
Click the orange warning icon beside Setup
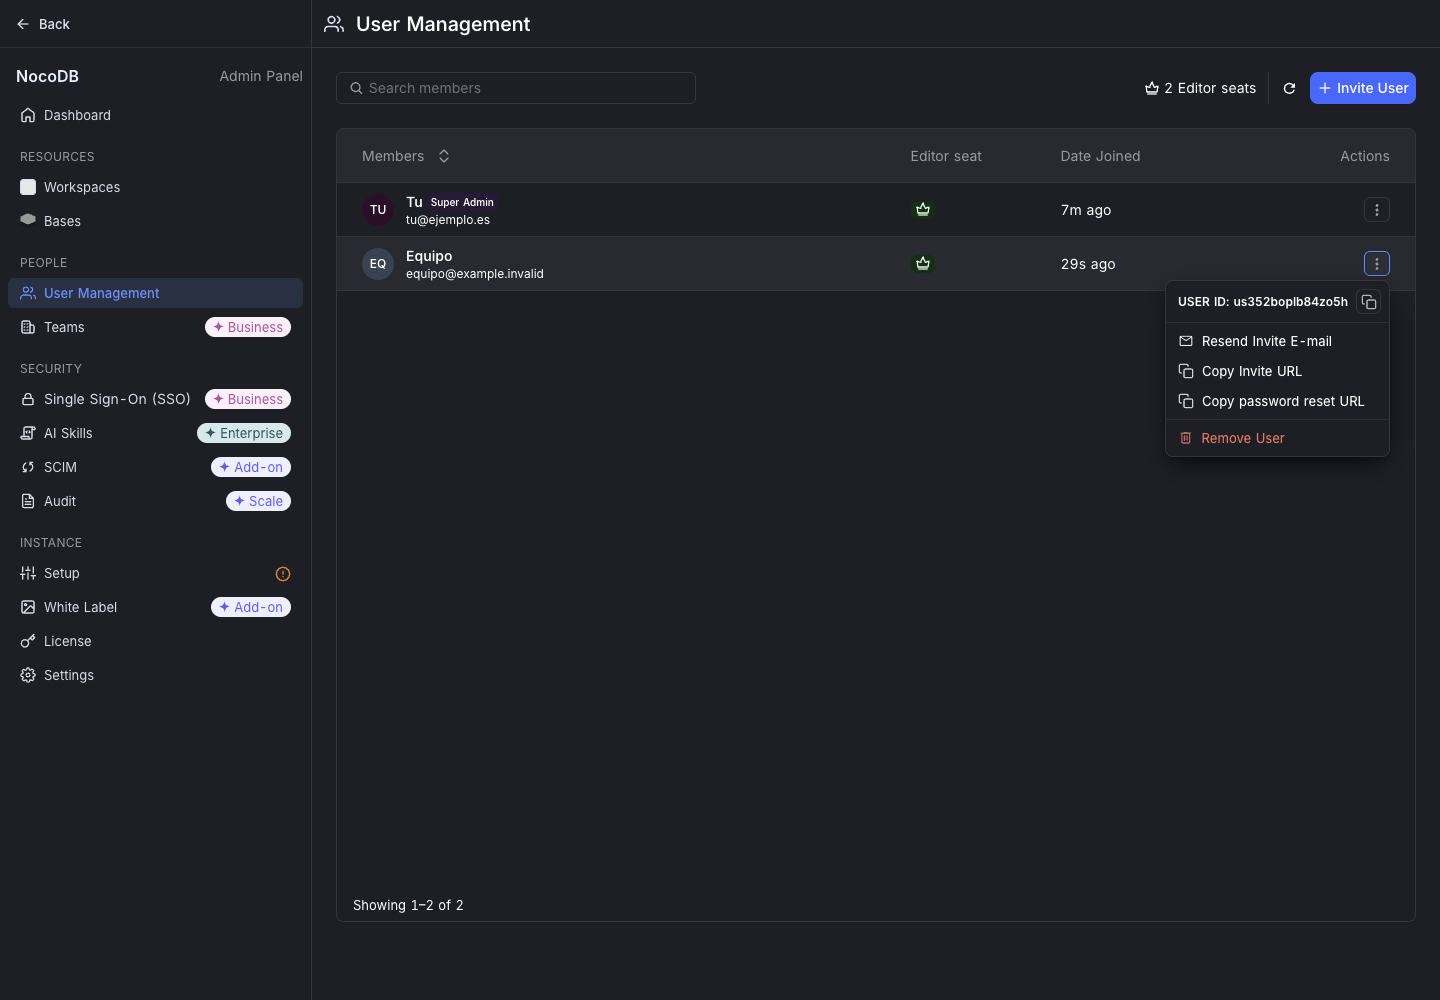pyautogui.click(x=283, y=574)
